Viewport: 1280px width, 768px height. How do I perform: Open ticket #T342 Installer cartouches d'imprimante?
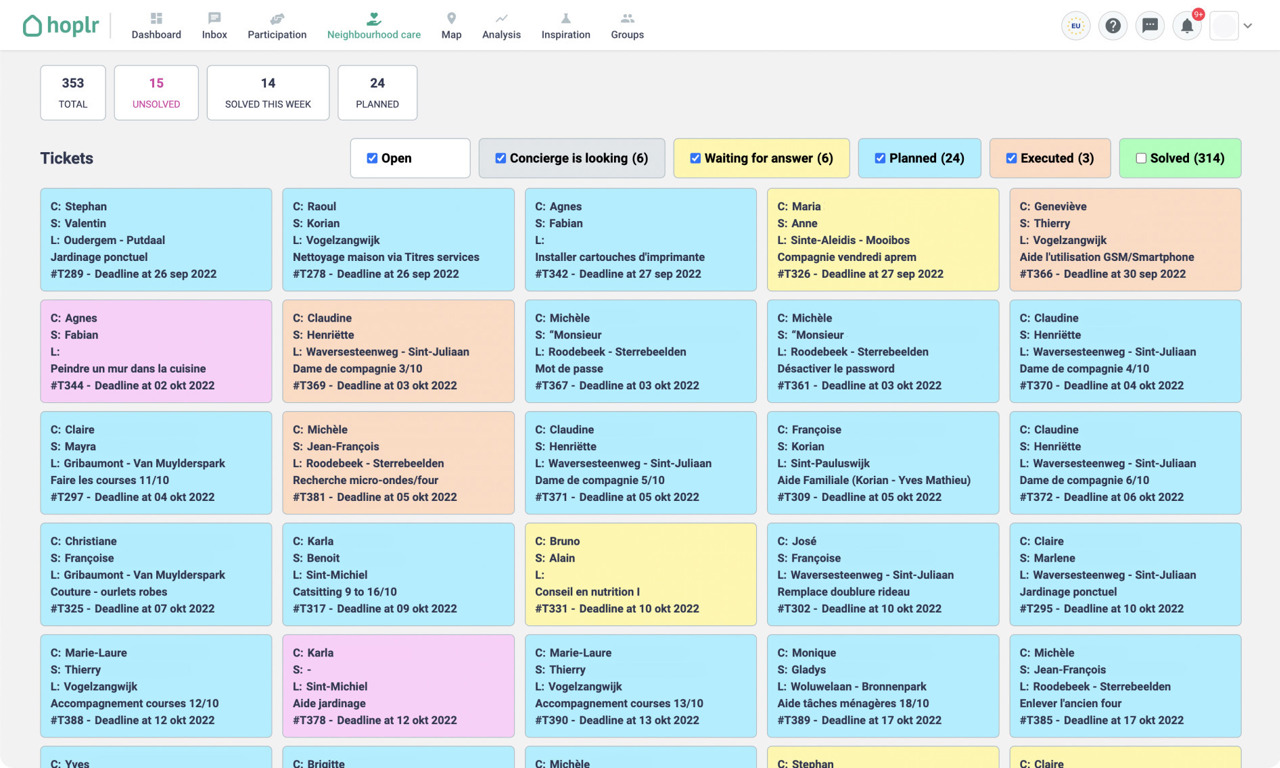(641, 240)
